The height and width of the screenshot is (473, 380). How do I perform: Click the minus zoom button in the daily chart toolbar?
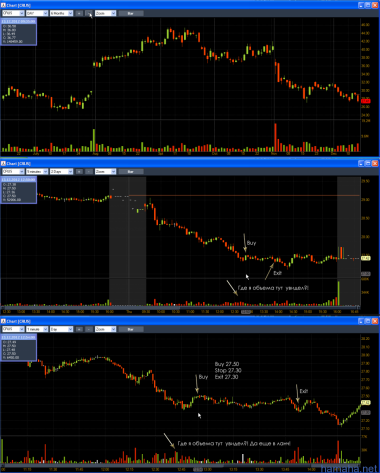pos(89,13)
